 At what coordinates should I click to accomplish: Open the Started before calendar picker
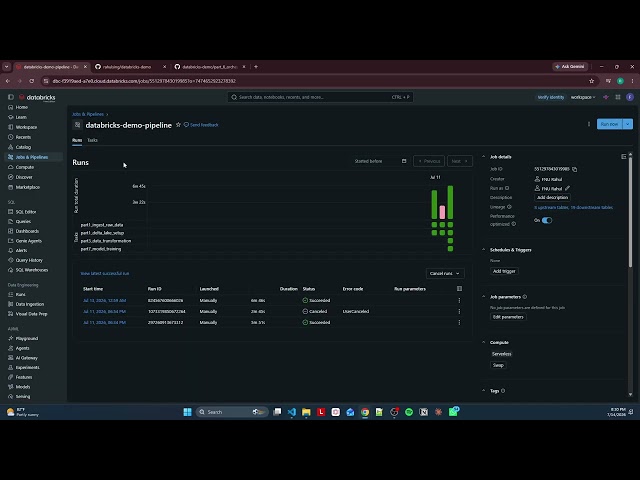(404, 161)
